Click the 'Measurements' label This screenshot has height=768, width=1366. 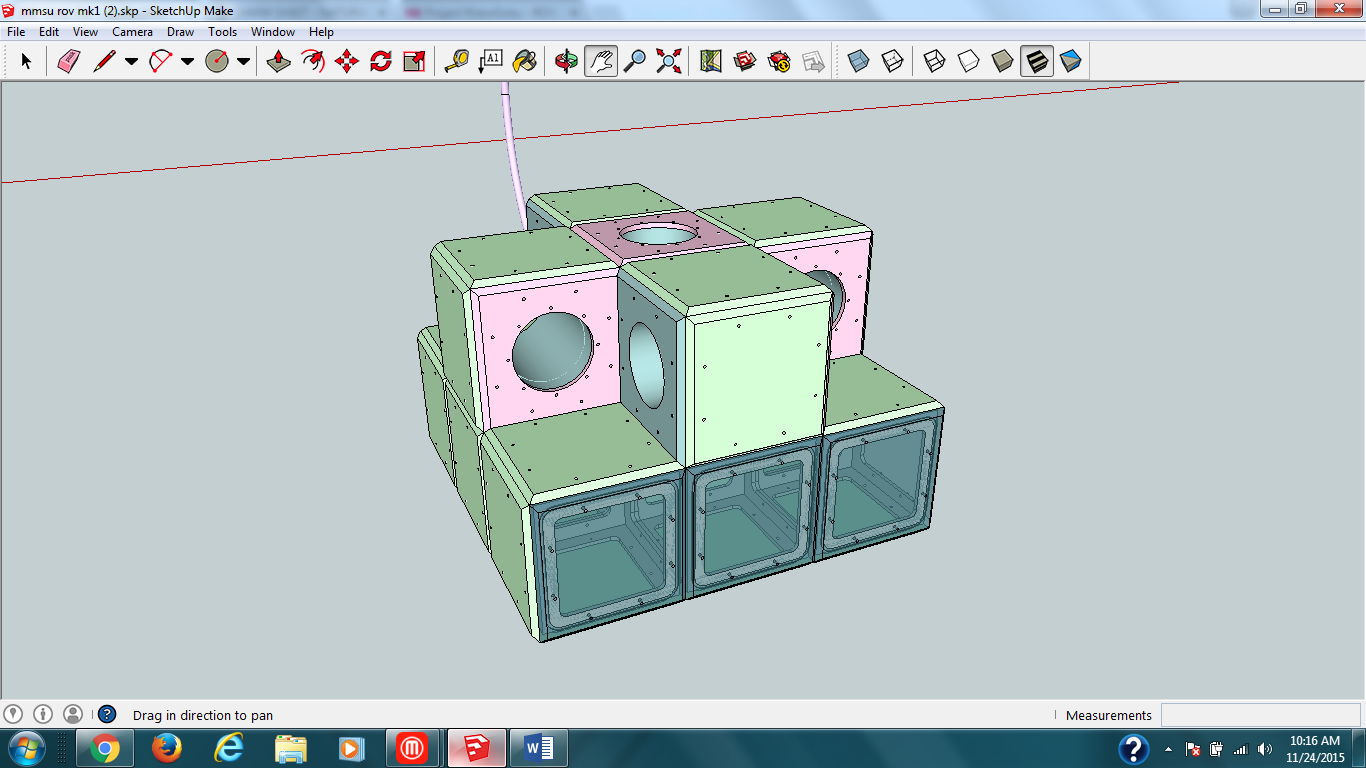[1109, 715]
